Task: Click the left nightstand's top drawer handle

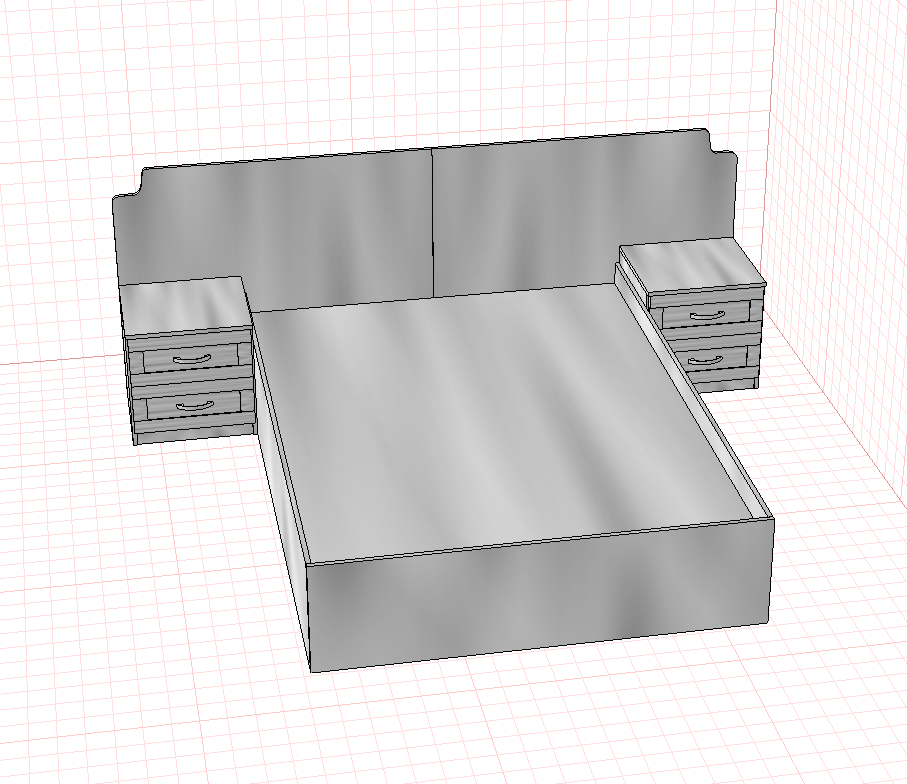Action: 193,359
